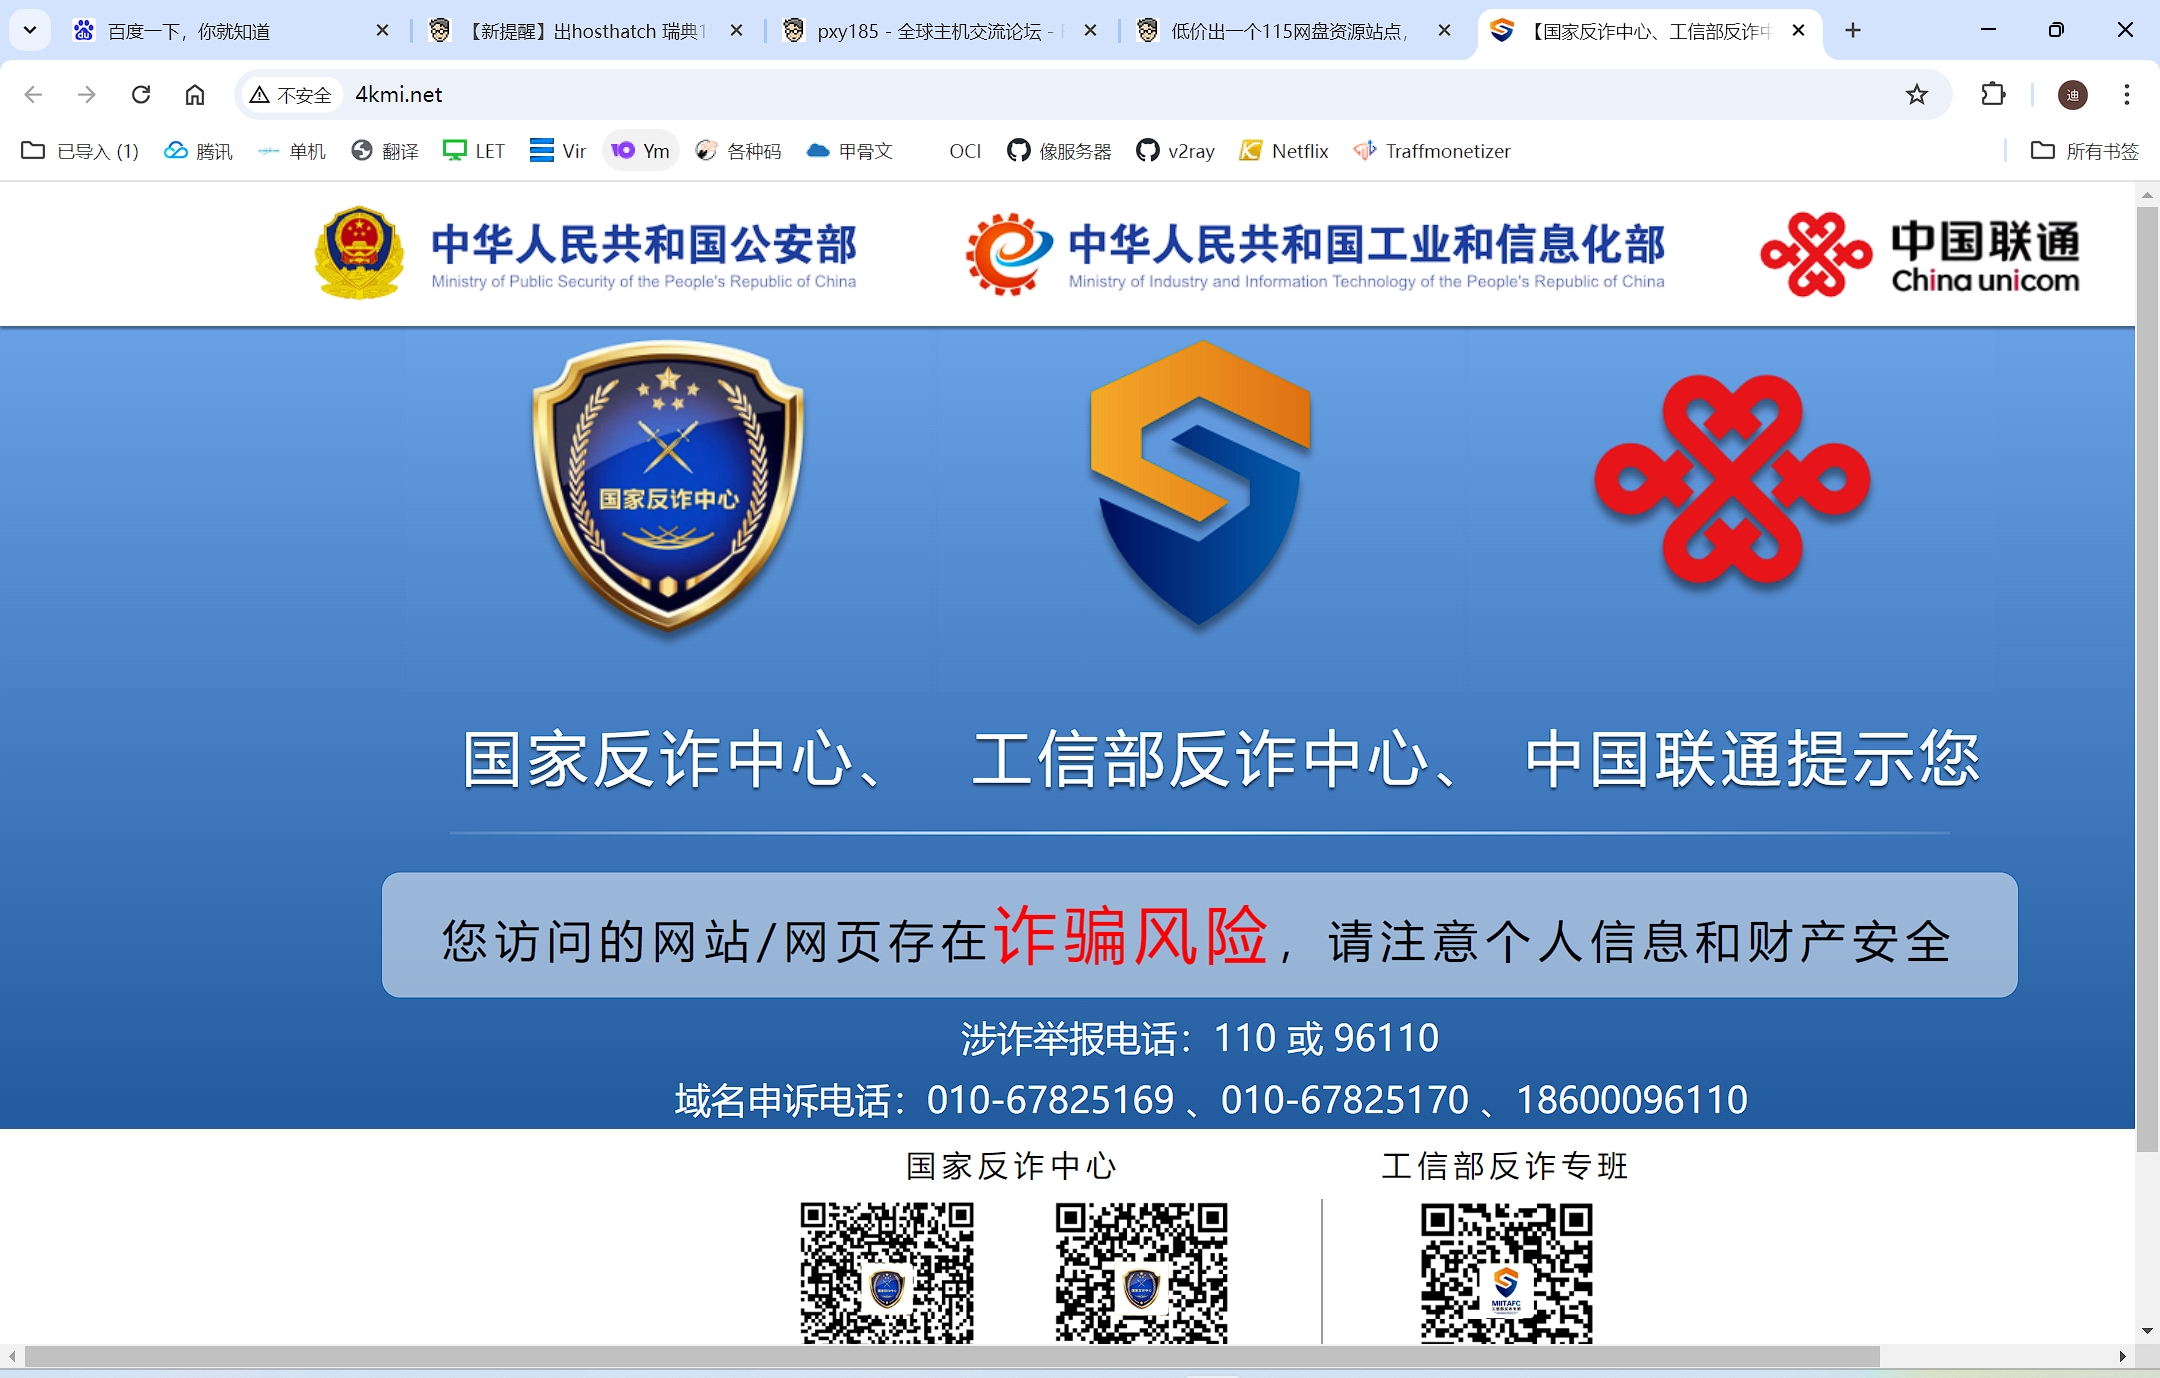Close the 国家反诈中心 tab

click(x=1798, y=31)
